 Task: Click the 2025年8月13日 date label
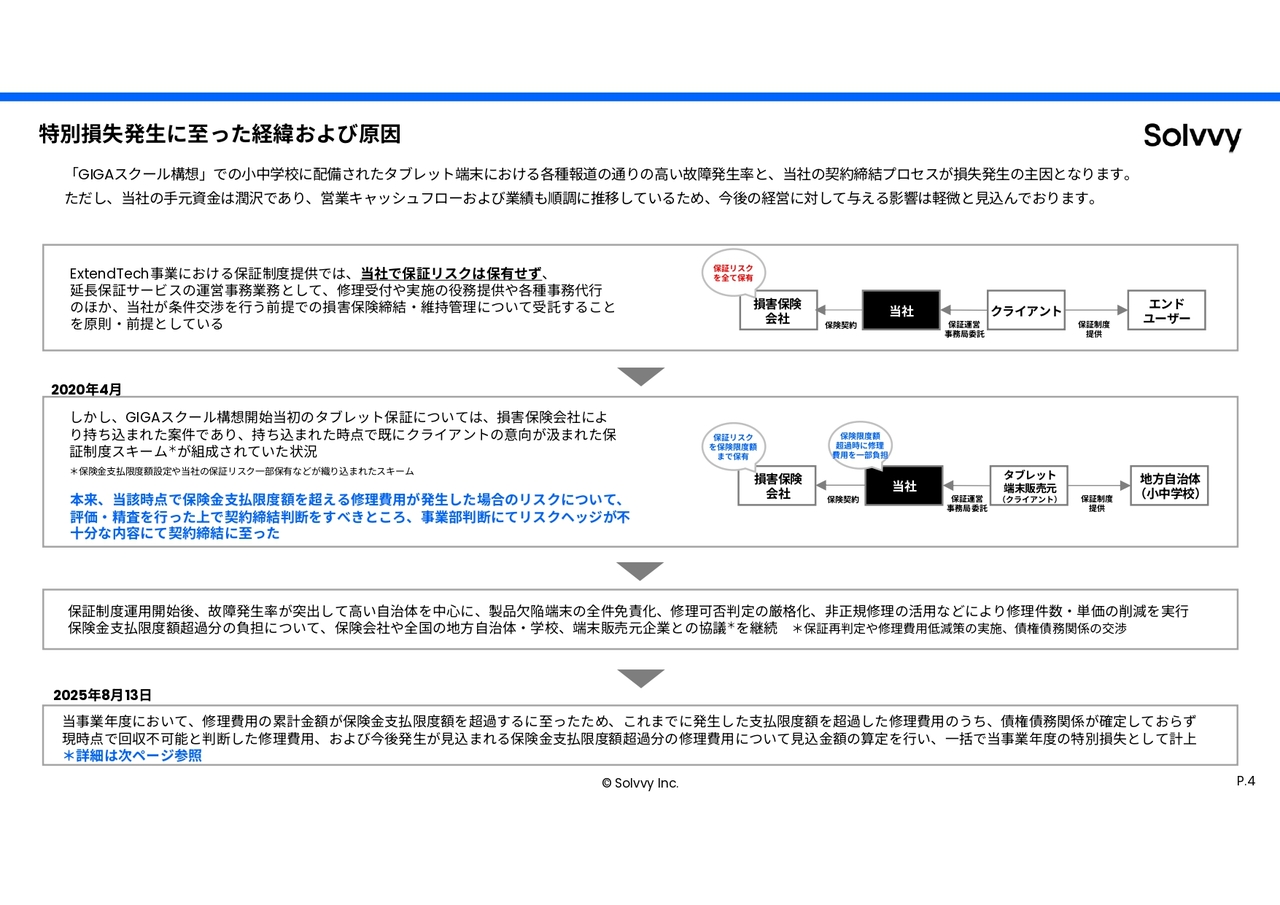[x=102, y=695]
